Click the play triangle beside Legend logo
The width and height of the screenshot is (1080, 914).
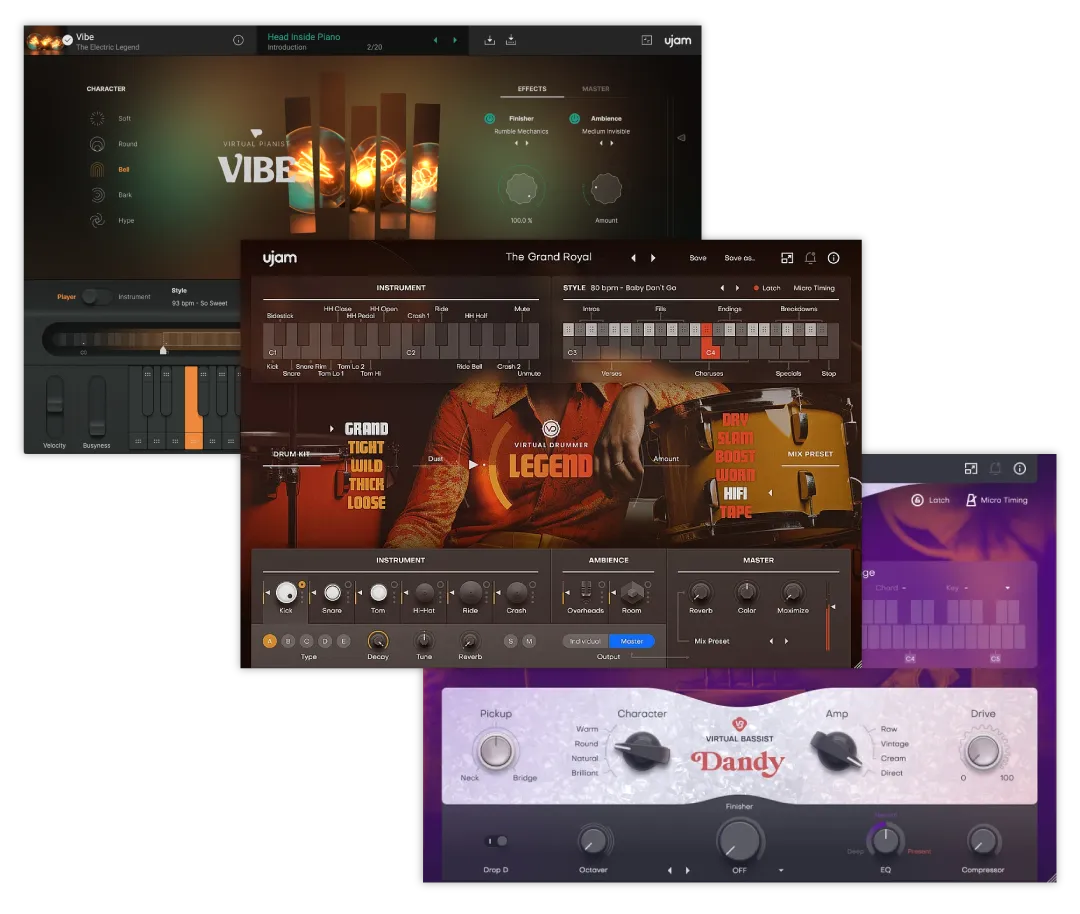[x=473, y=465]
